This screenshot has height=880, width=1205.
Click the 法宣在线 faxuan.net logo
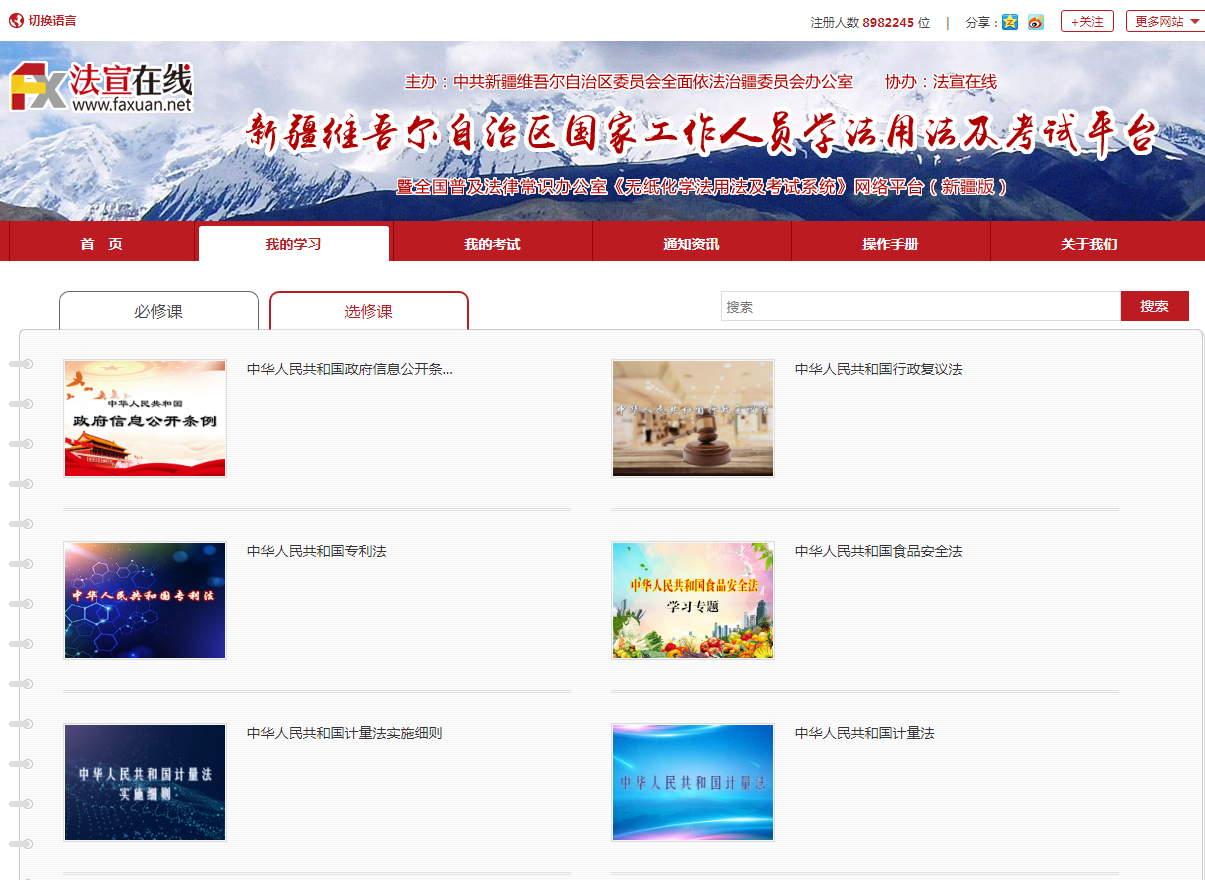pyautogui.click(x=101, y=87)
